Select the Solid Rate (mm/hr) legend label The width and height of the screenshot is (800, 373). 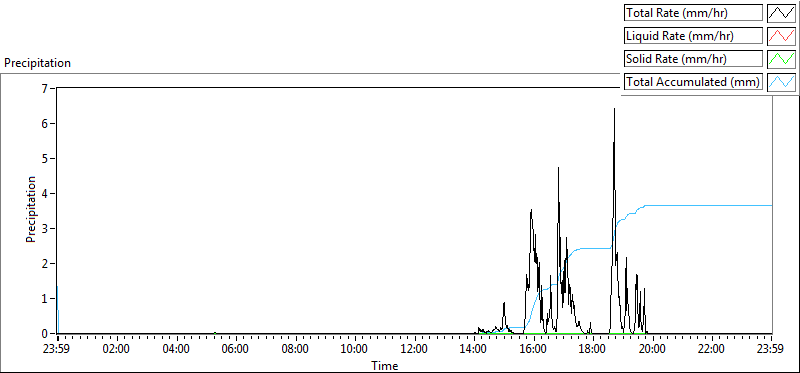tap(693, 59)
